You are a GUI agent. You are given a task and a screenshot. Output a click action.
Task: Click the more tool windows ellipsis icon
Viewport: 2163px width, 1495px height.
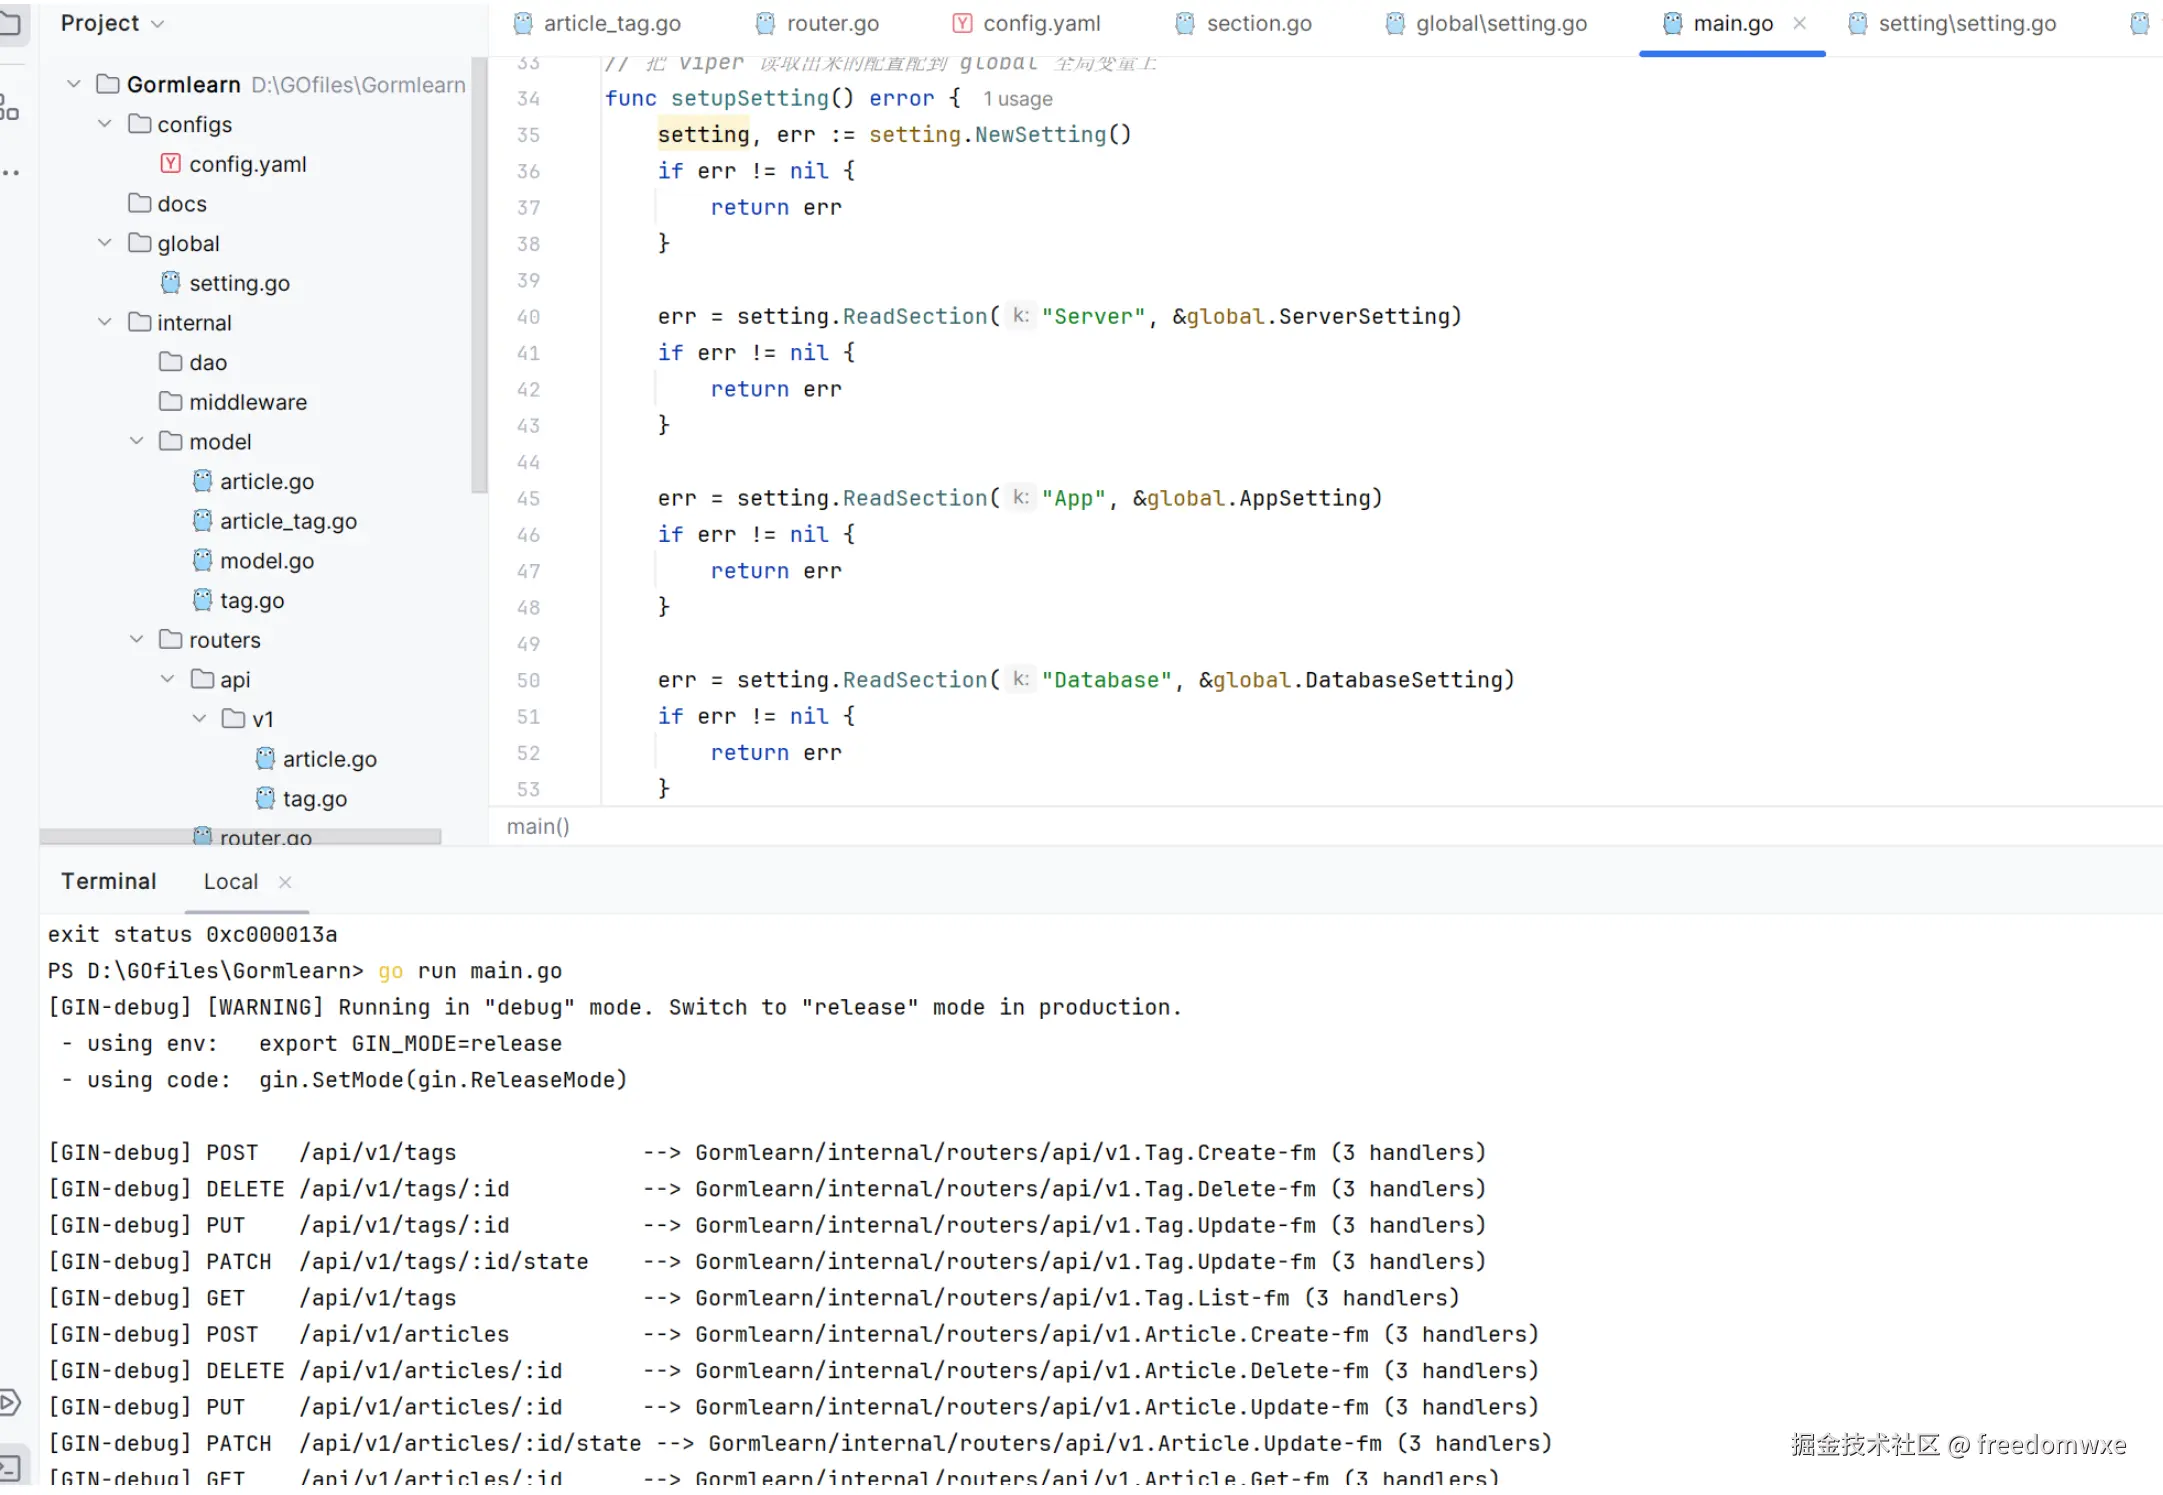[x=10, y=173]
